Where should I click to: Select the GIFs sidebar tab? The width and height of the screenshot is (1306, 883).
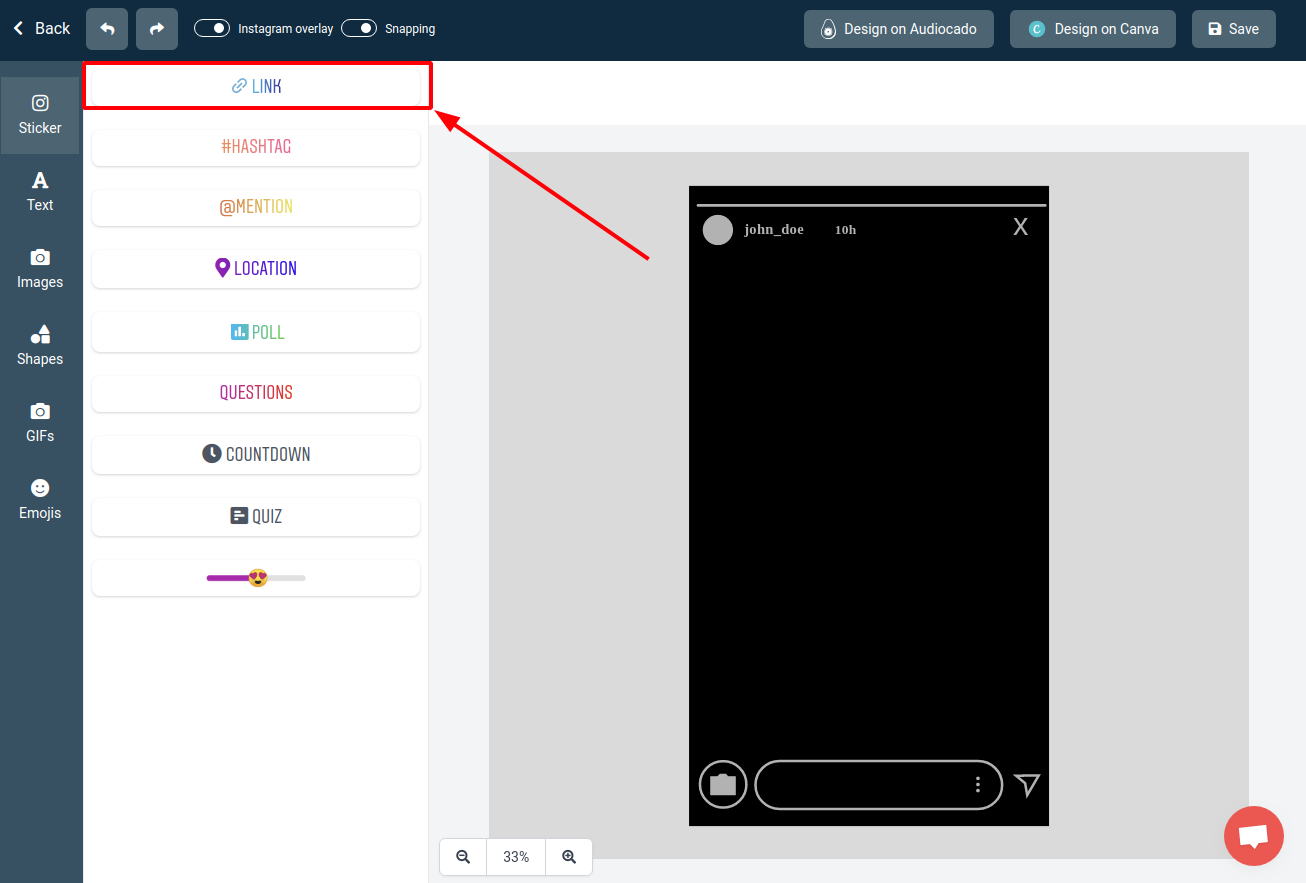tap(40, 422)
